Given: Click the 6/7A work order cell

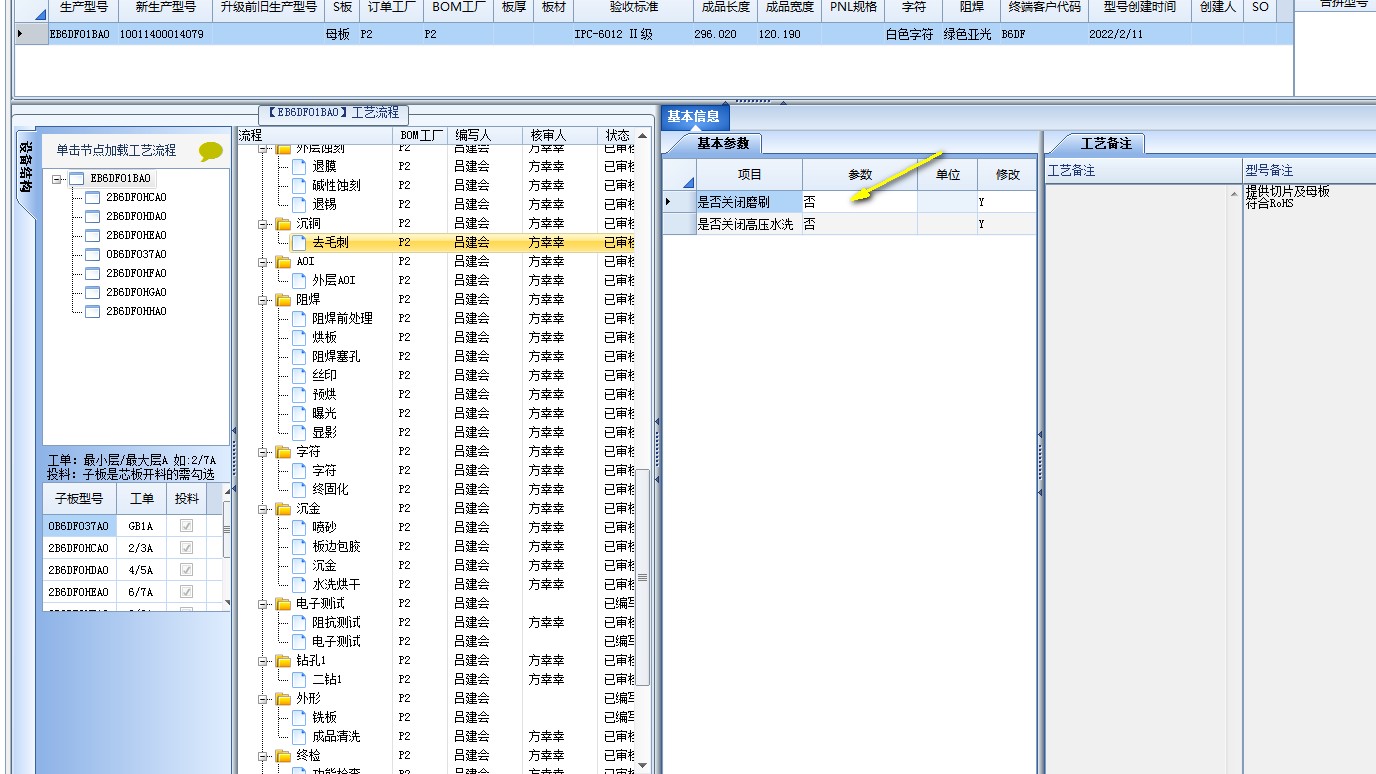Looking at the screenshot, I should (141, 592).
